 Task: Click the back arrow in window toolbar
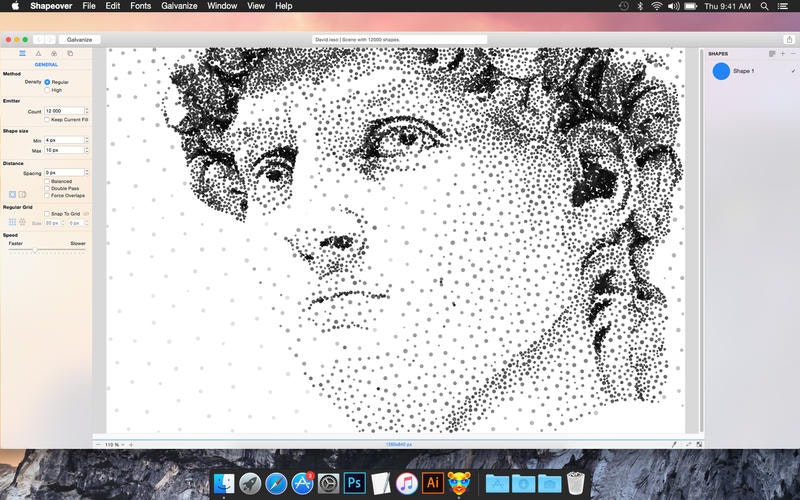point(39,39)
